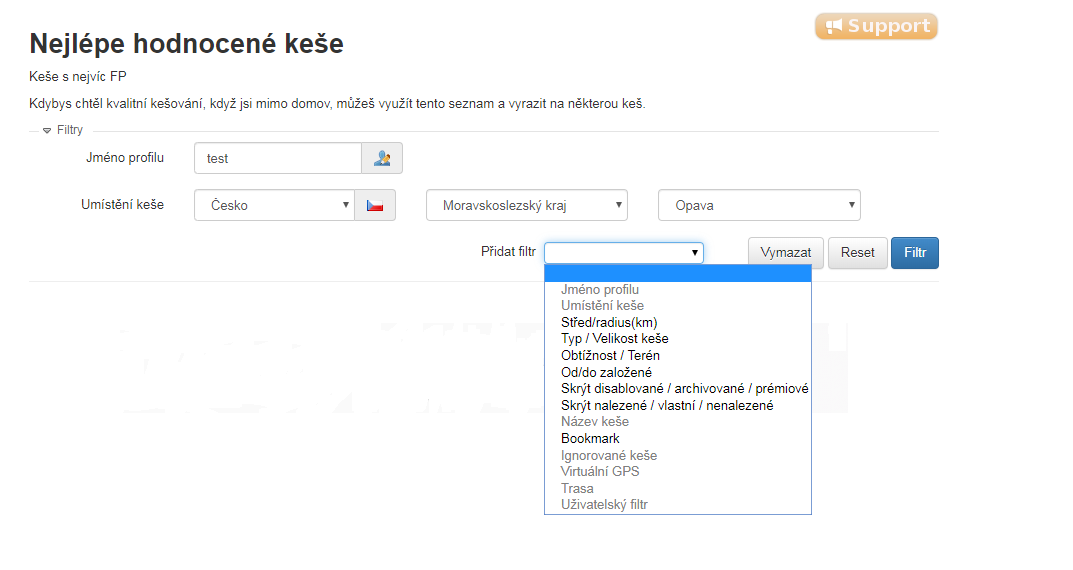Click the Keše s nejvíc FP text
Image resolution: width=1073 pixels, height=570 pixels.
tap(78, 77)
